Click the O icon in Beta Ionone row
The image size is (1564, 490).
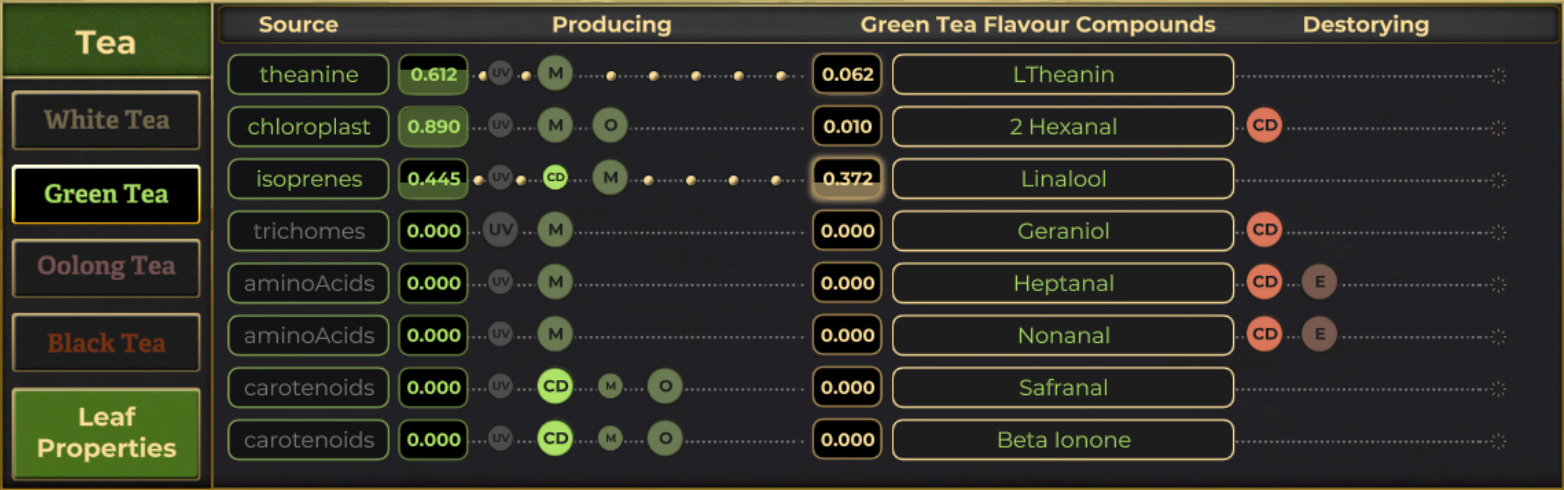[664, 439]
